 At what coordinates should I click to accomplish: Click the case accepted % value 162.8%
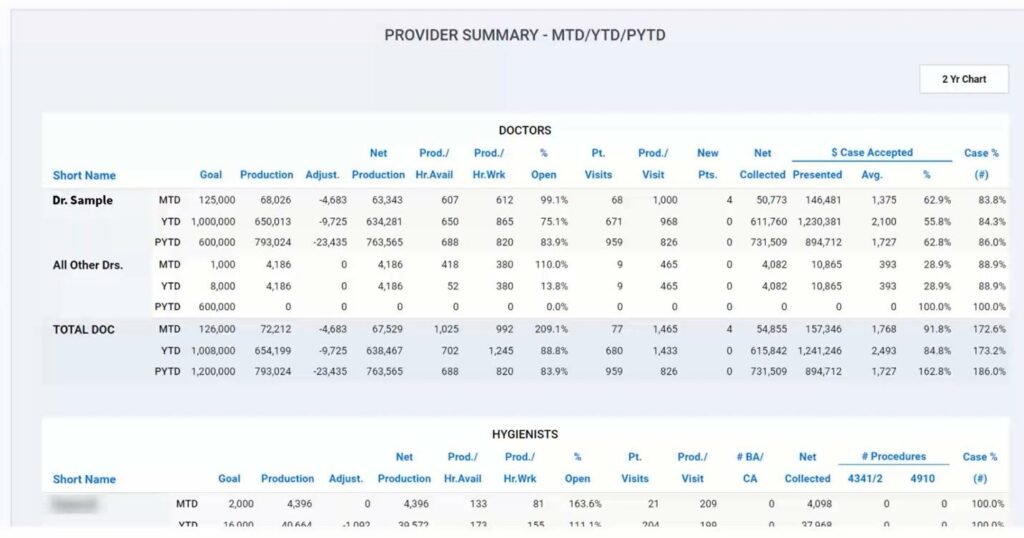click(x=934, y=372)
